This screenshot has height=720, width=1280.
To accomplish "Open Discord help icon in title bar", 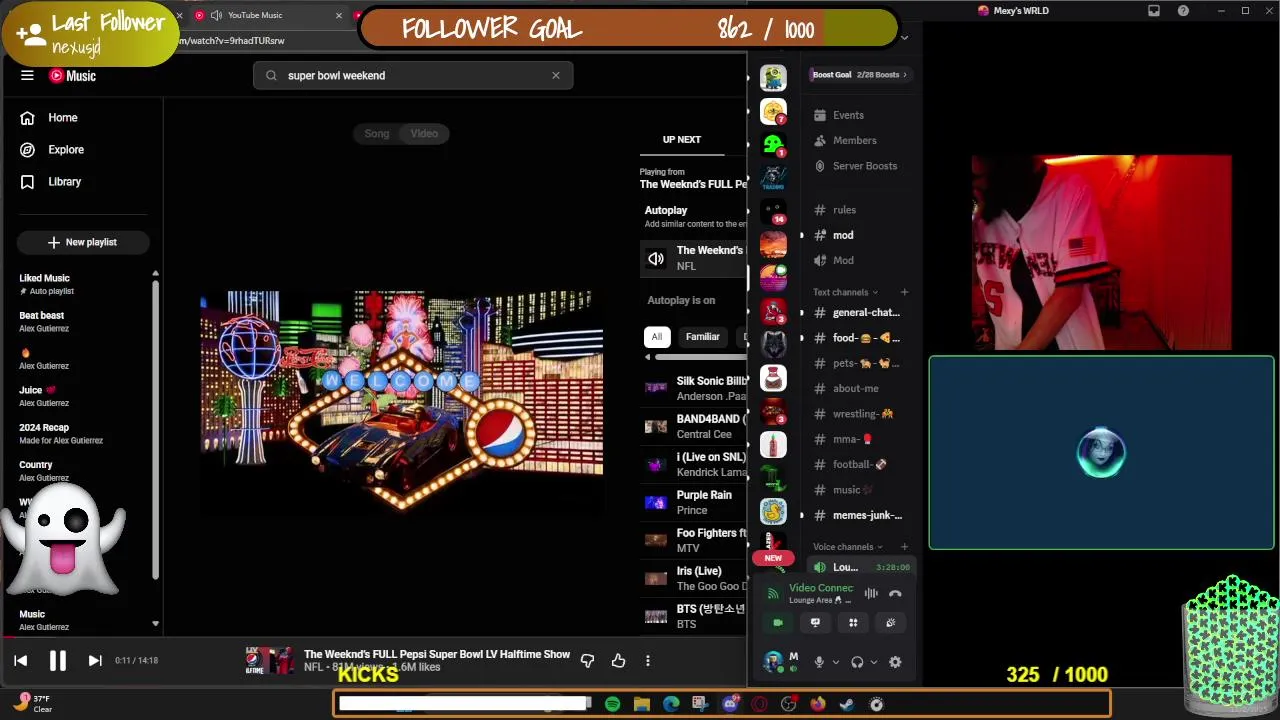I will pos(1183,11).
